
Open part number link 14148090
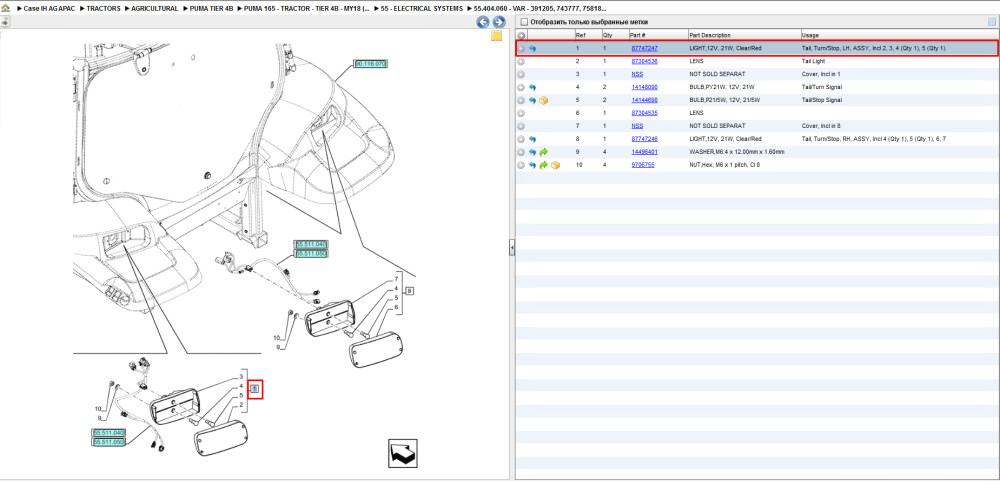pos(644,87)
